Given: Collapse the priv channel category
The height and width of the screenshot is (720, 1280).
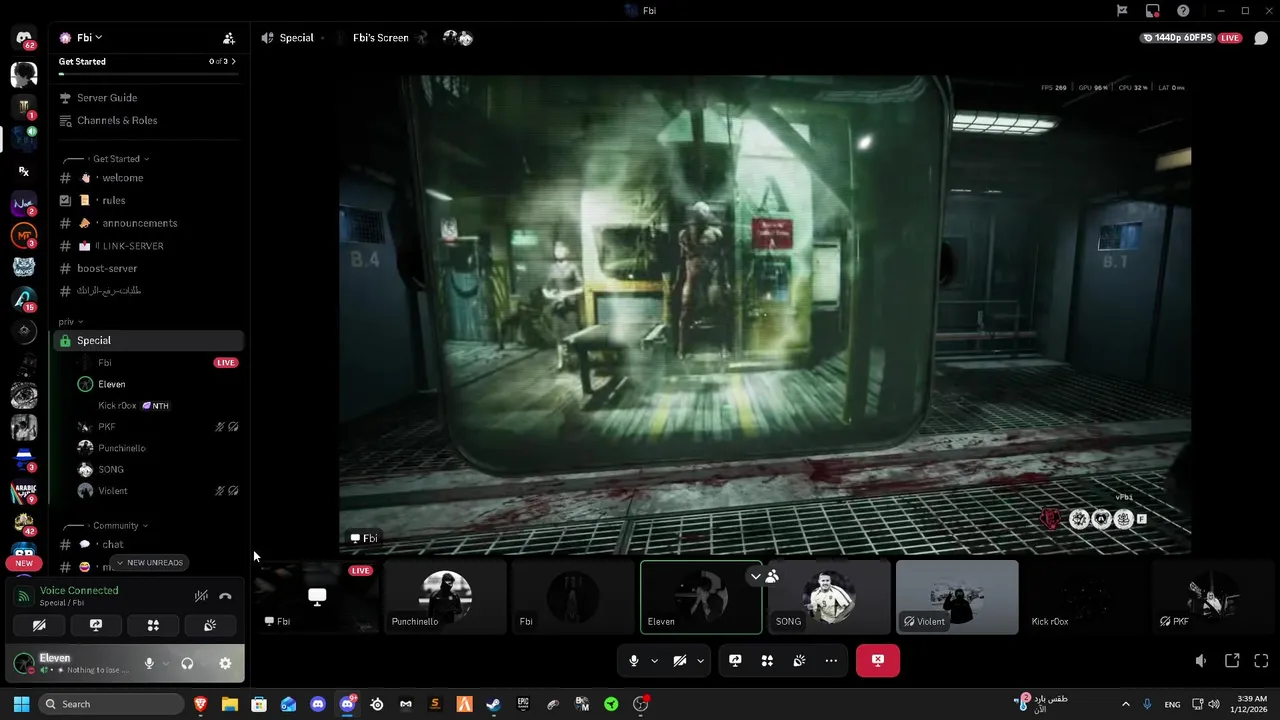Looking at the screenshot, I should (x=70, y=322).
